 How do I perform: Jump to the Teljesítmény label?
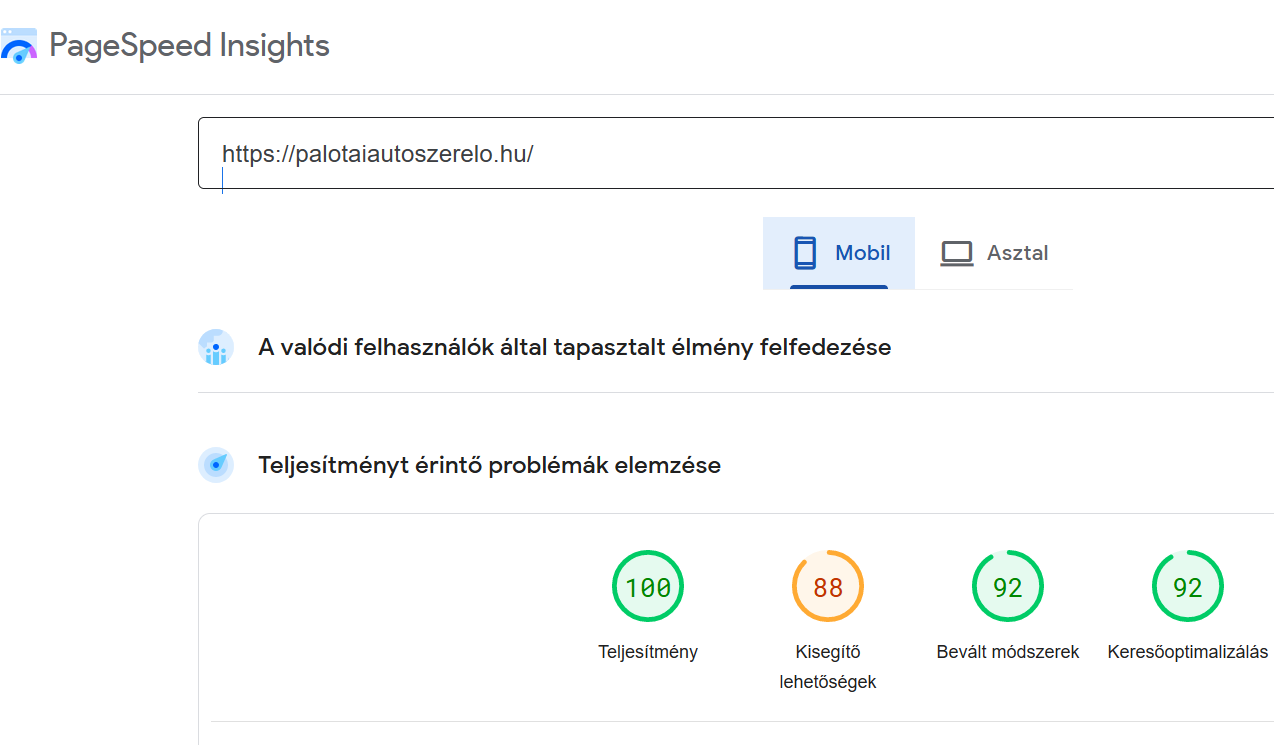[648, 652]
